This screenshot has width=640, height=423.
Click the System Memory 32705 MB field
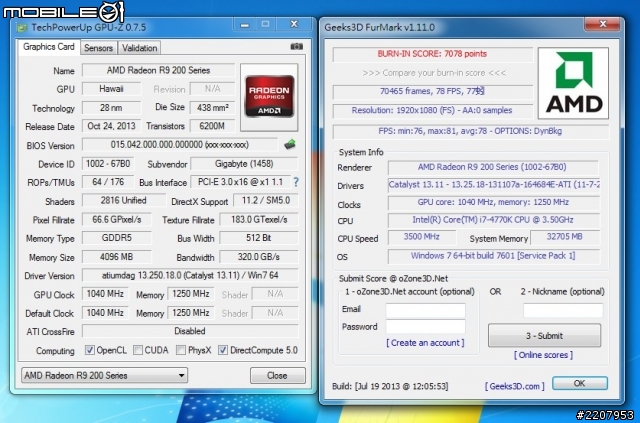[565, 237]
